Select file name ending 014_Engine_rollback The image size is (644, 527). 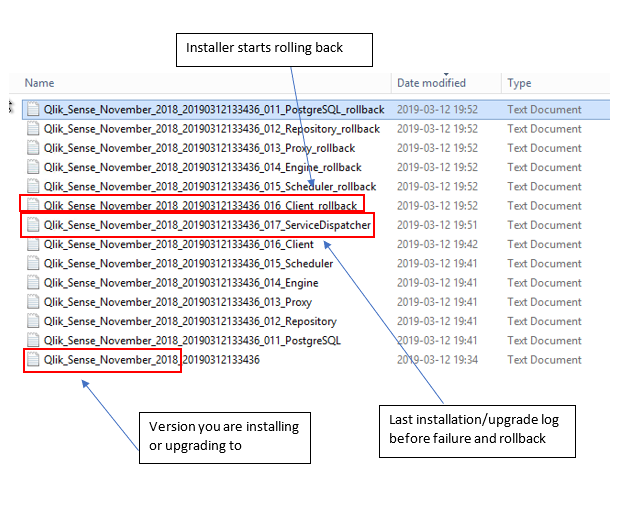coord(202,168)
